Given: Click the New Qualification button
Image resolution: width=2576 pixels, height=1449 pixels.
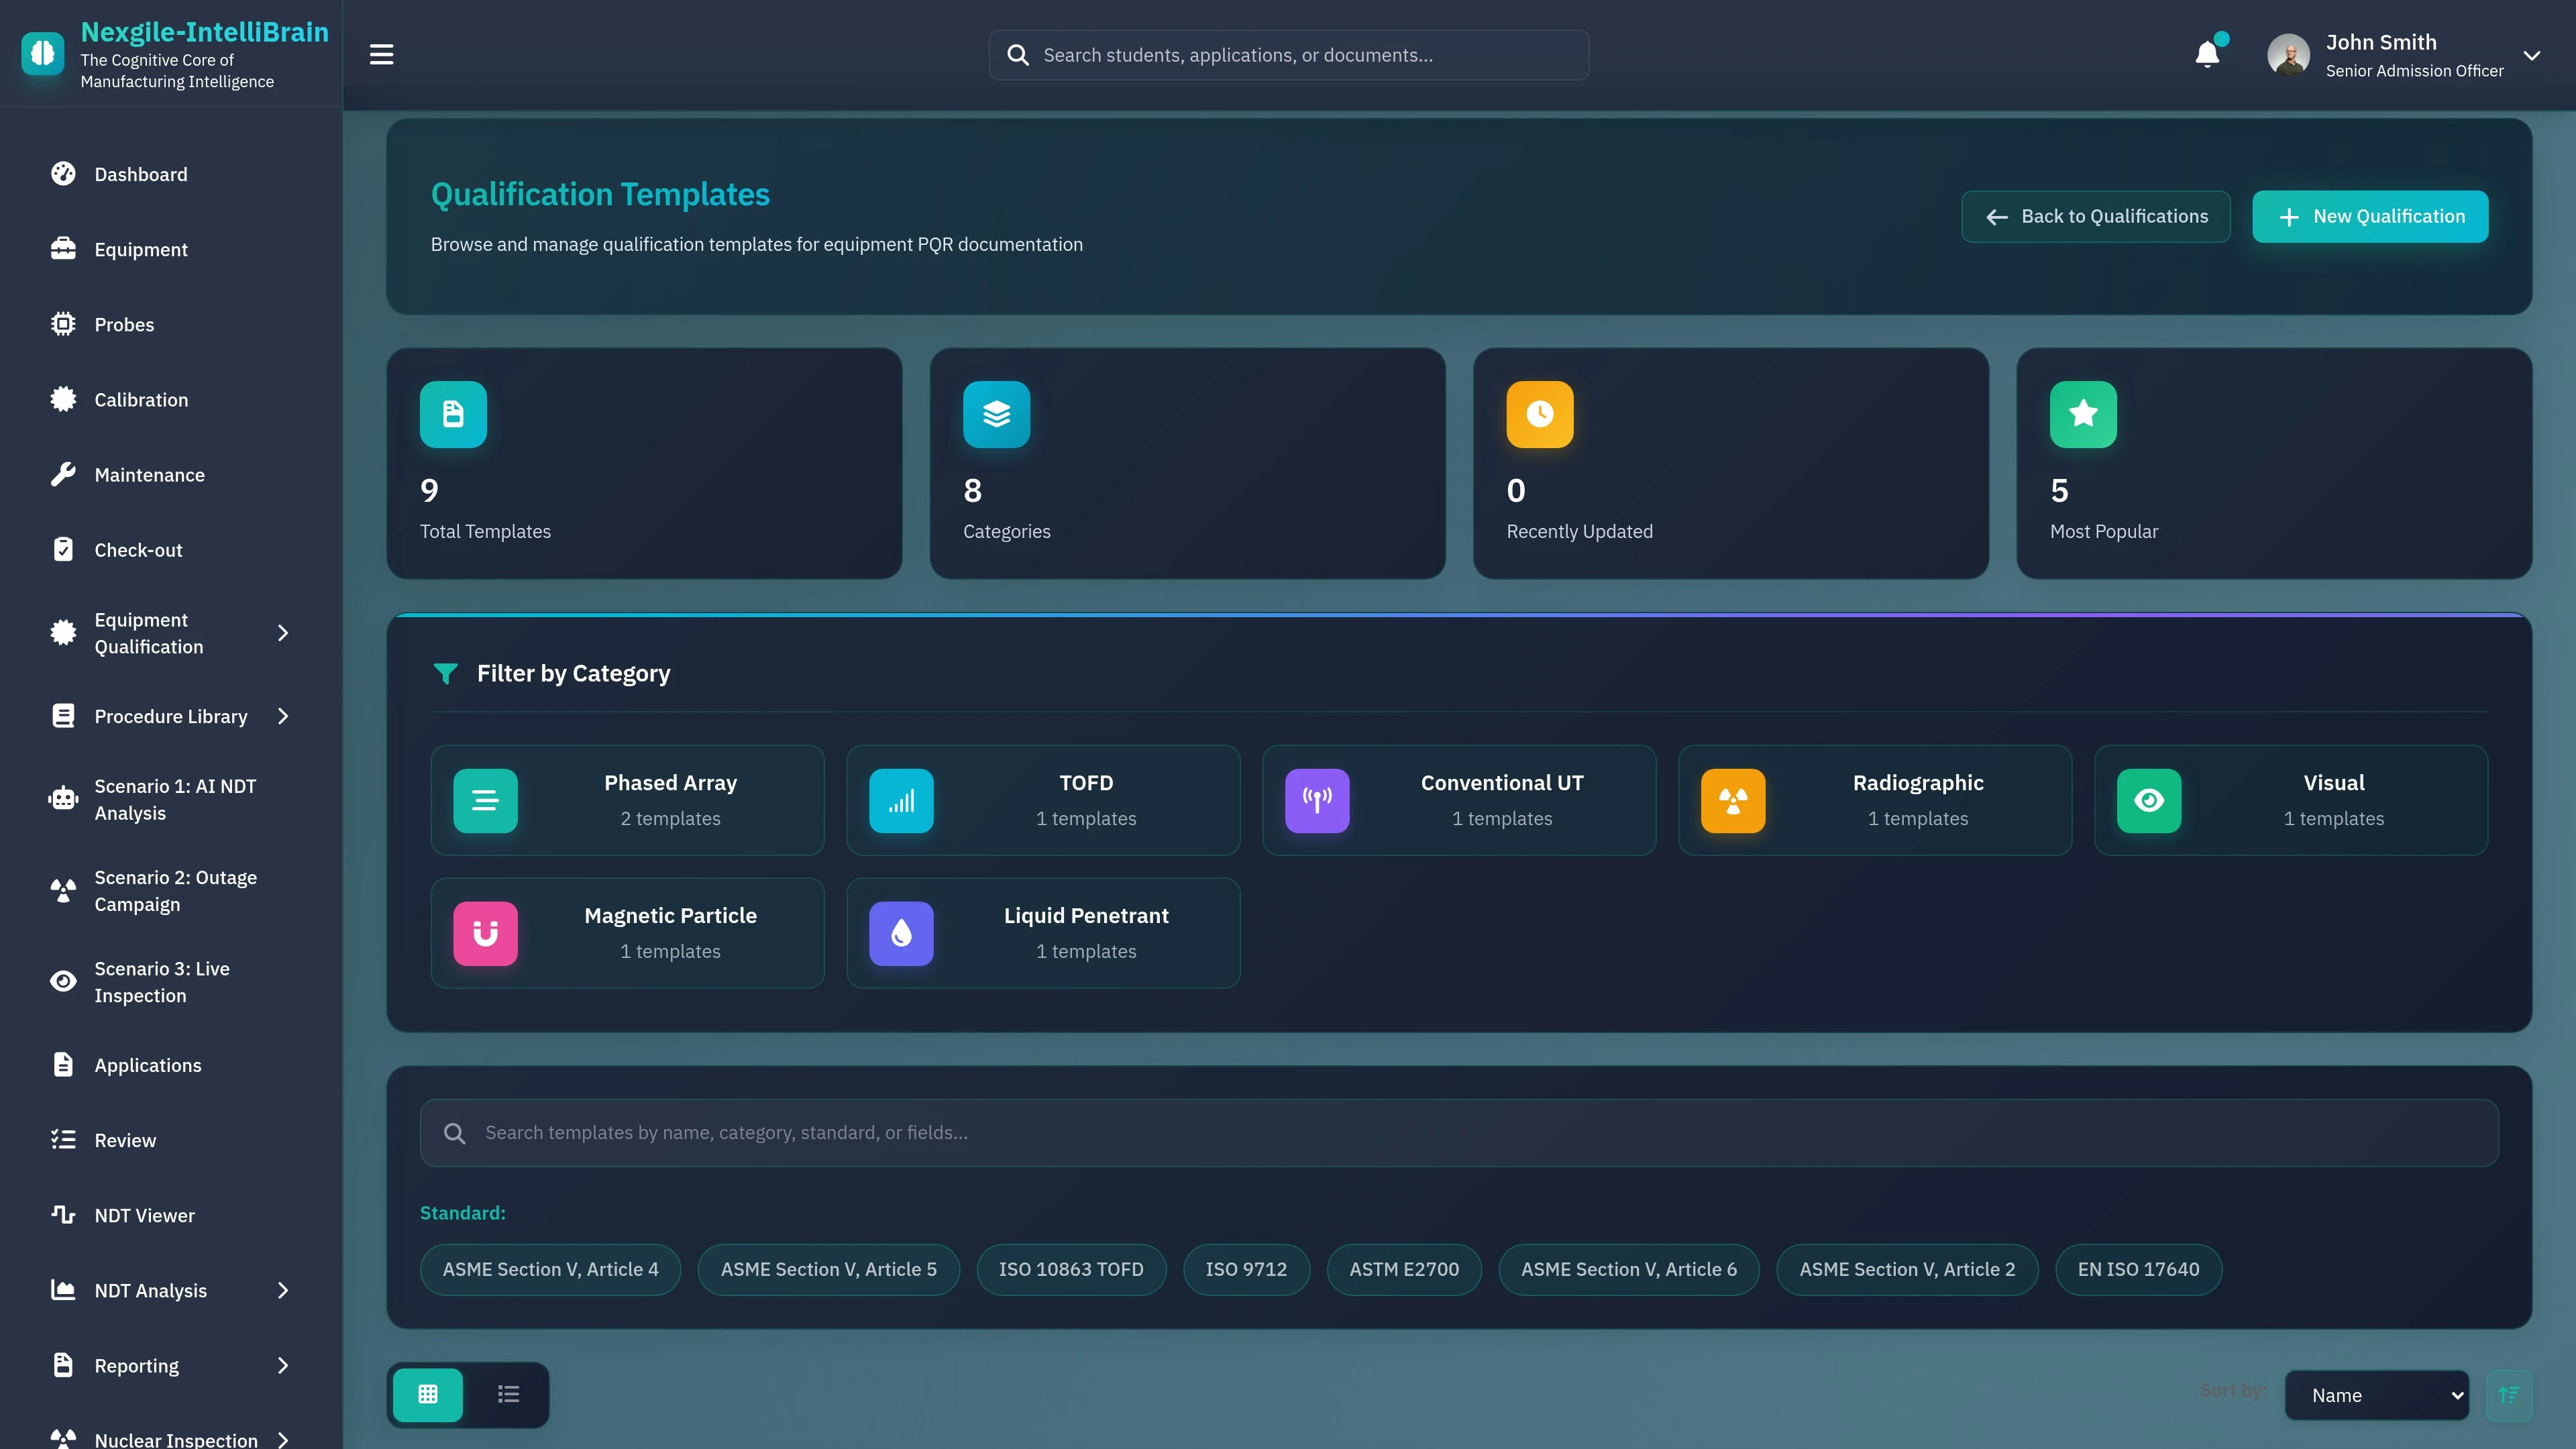Looking at the screenshot, I should [x=2369, y=216].
